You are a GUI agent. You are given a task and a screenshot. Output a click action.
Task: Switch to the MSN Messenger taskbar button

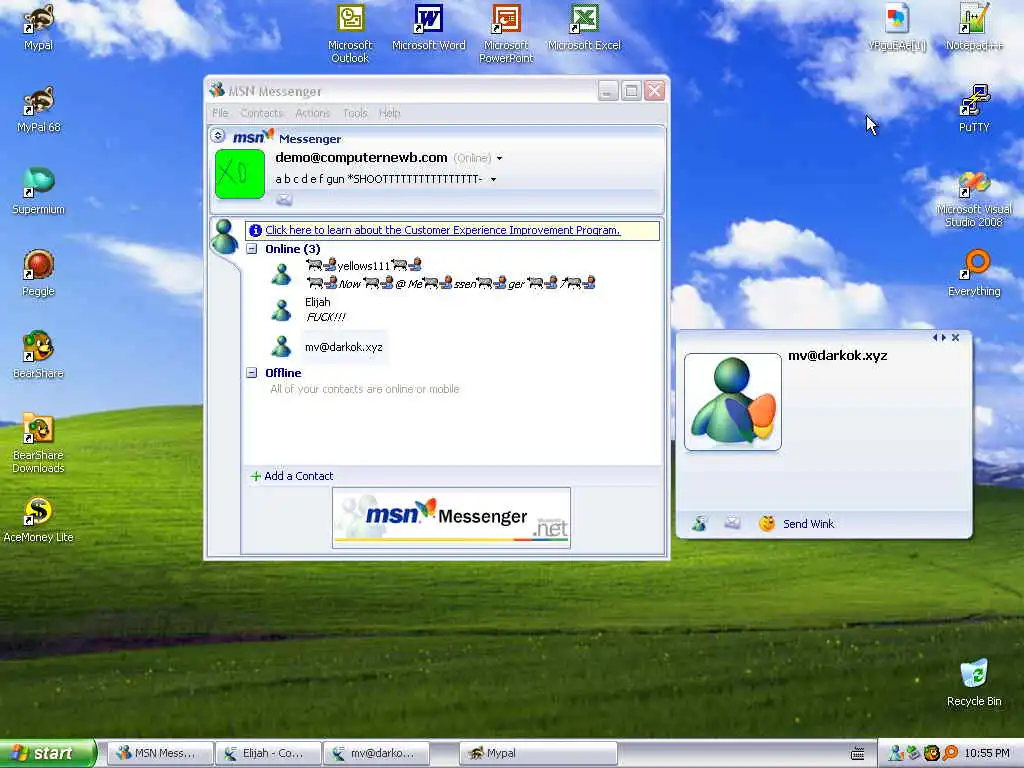160,754
